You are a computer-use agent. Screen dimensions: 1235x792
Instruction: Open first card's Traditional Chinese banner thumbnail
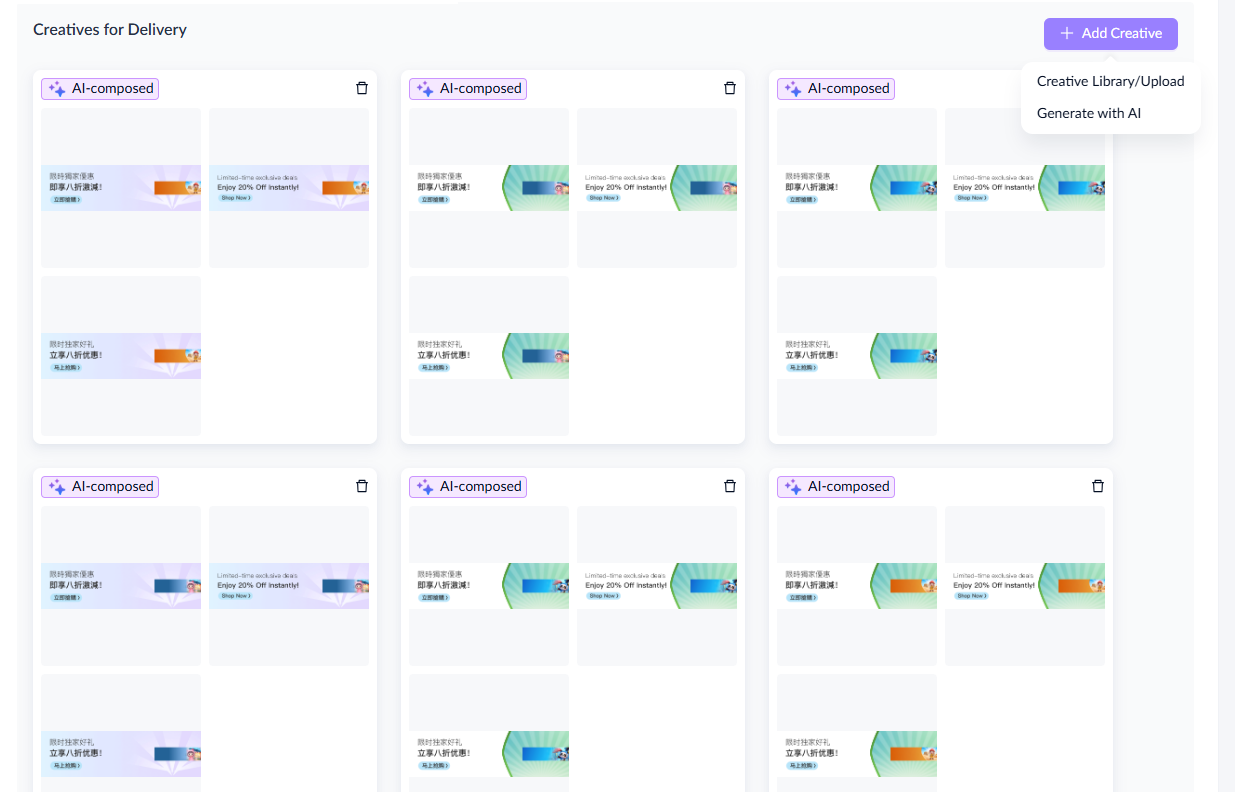[121, 188]
